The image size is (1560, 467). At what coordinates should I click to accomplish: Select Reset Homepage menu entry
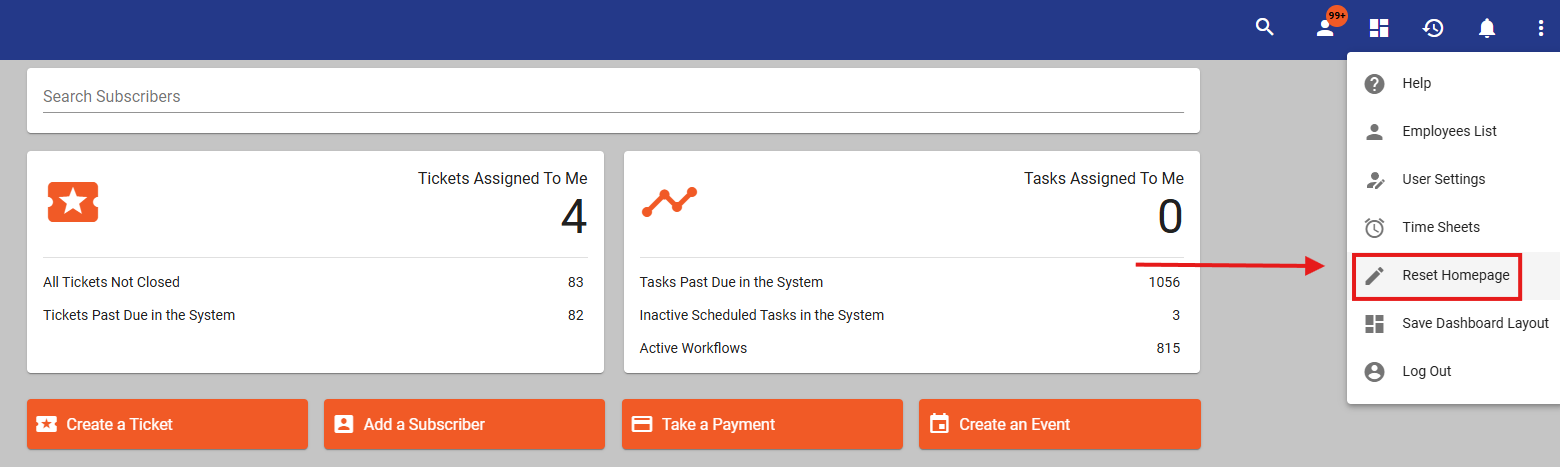click(x=1453, y=275)
